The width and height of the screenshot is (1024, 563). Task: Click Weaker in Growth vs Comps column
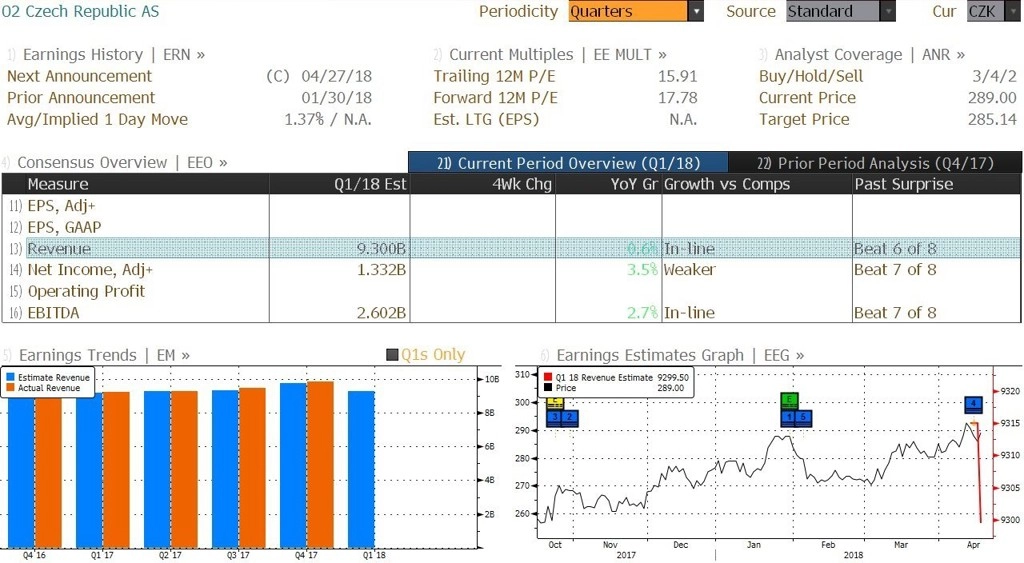tap(690, 270)
